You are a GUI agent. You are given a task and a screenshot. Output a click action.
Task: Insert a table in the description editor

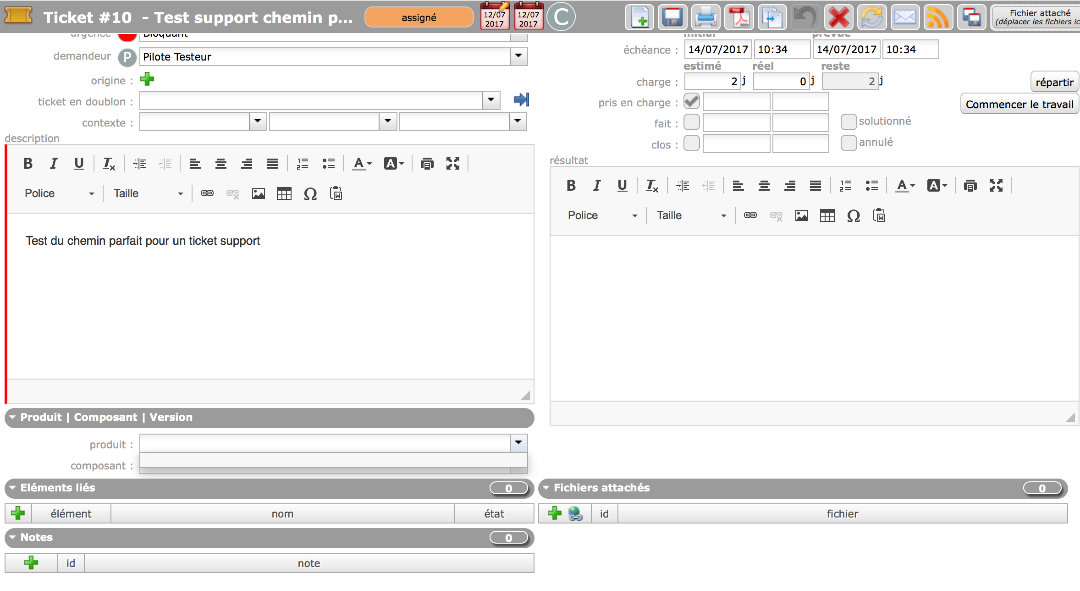[284, 194]
